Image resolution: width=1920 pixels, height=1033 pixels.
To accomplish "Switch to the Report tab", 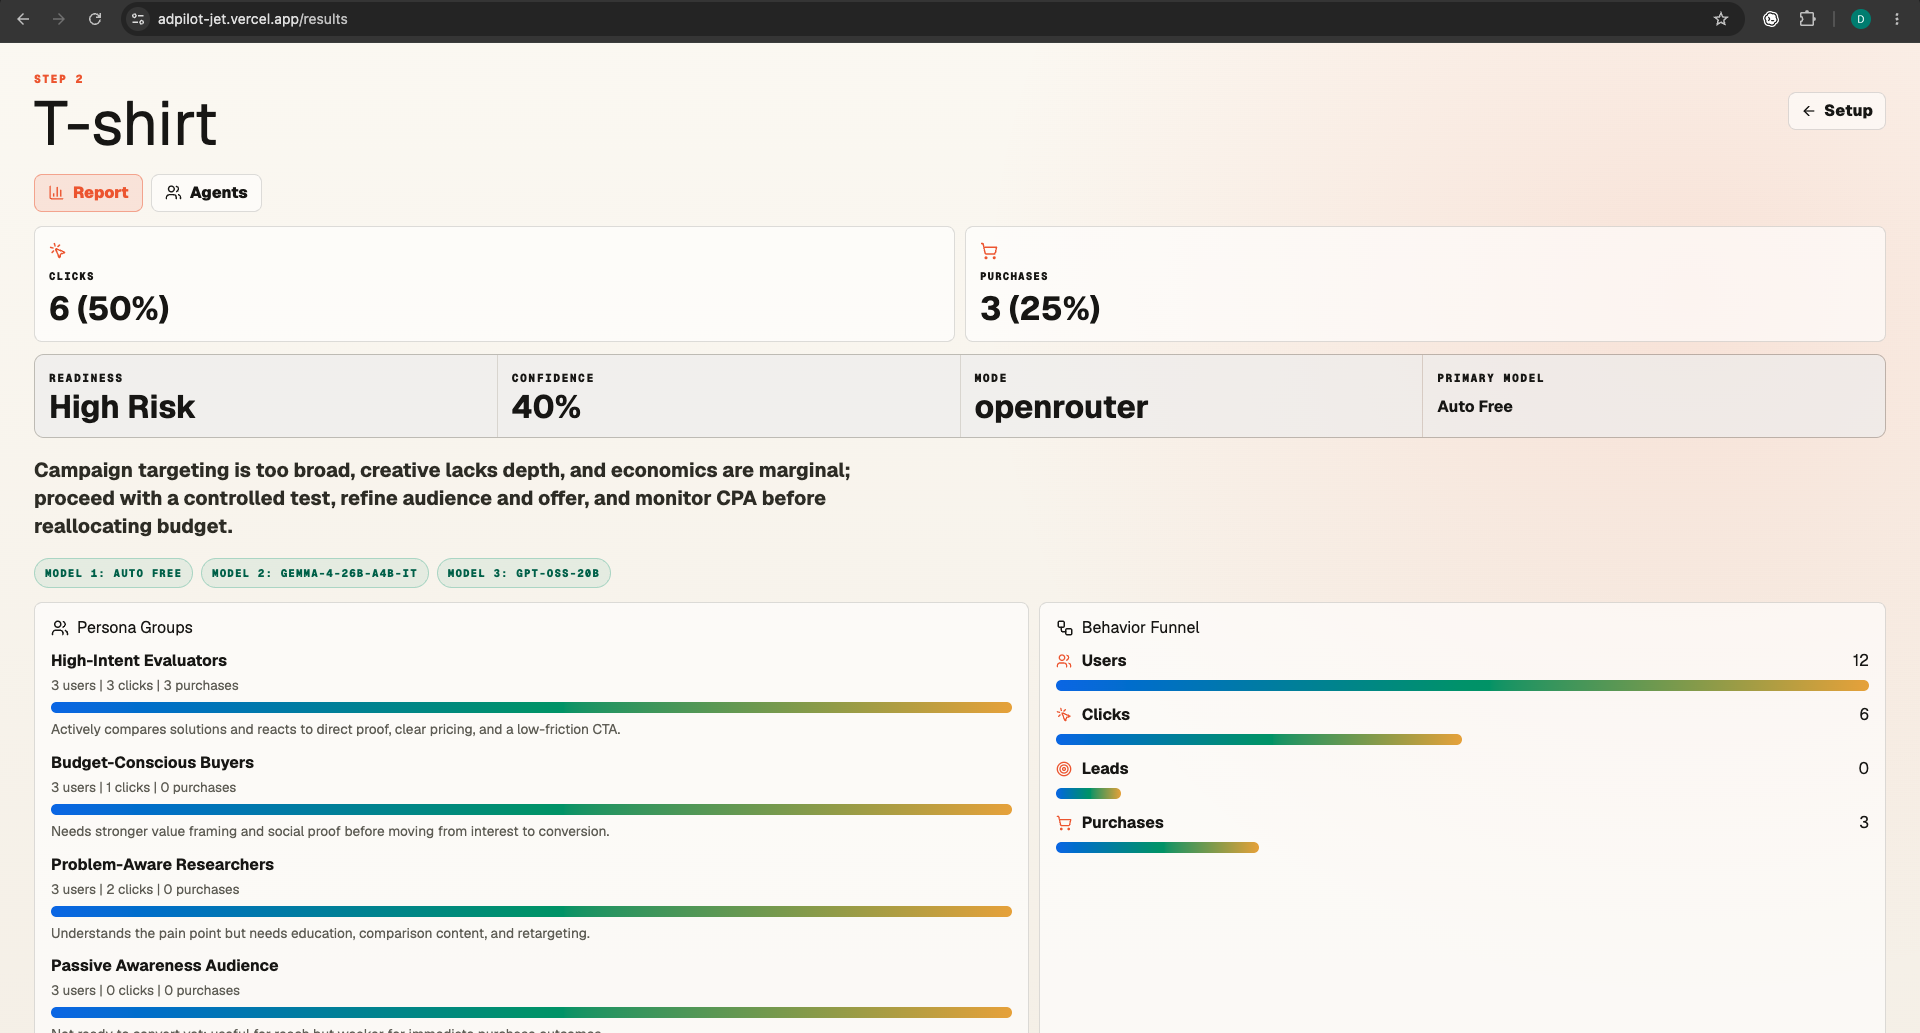I will tap(89, 193).
